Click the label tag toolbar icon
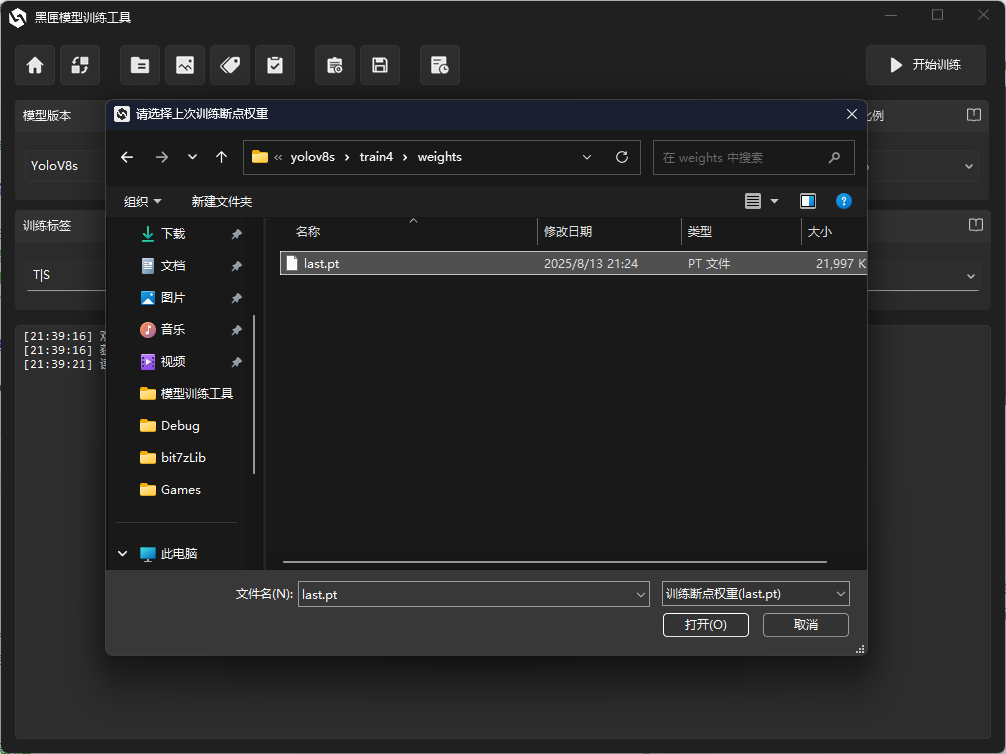Viewport: 1006px width, 754px height. tap(230, 65)
